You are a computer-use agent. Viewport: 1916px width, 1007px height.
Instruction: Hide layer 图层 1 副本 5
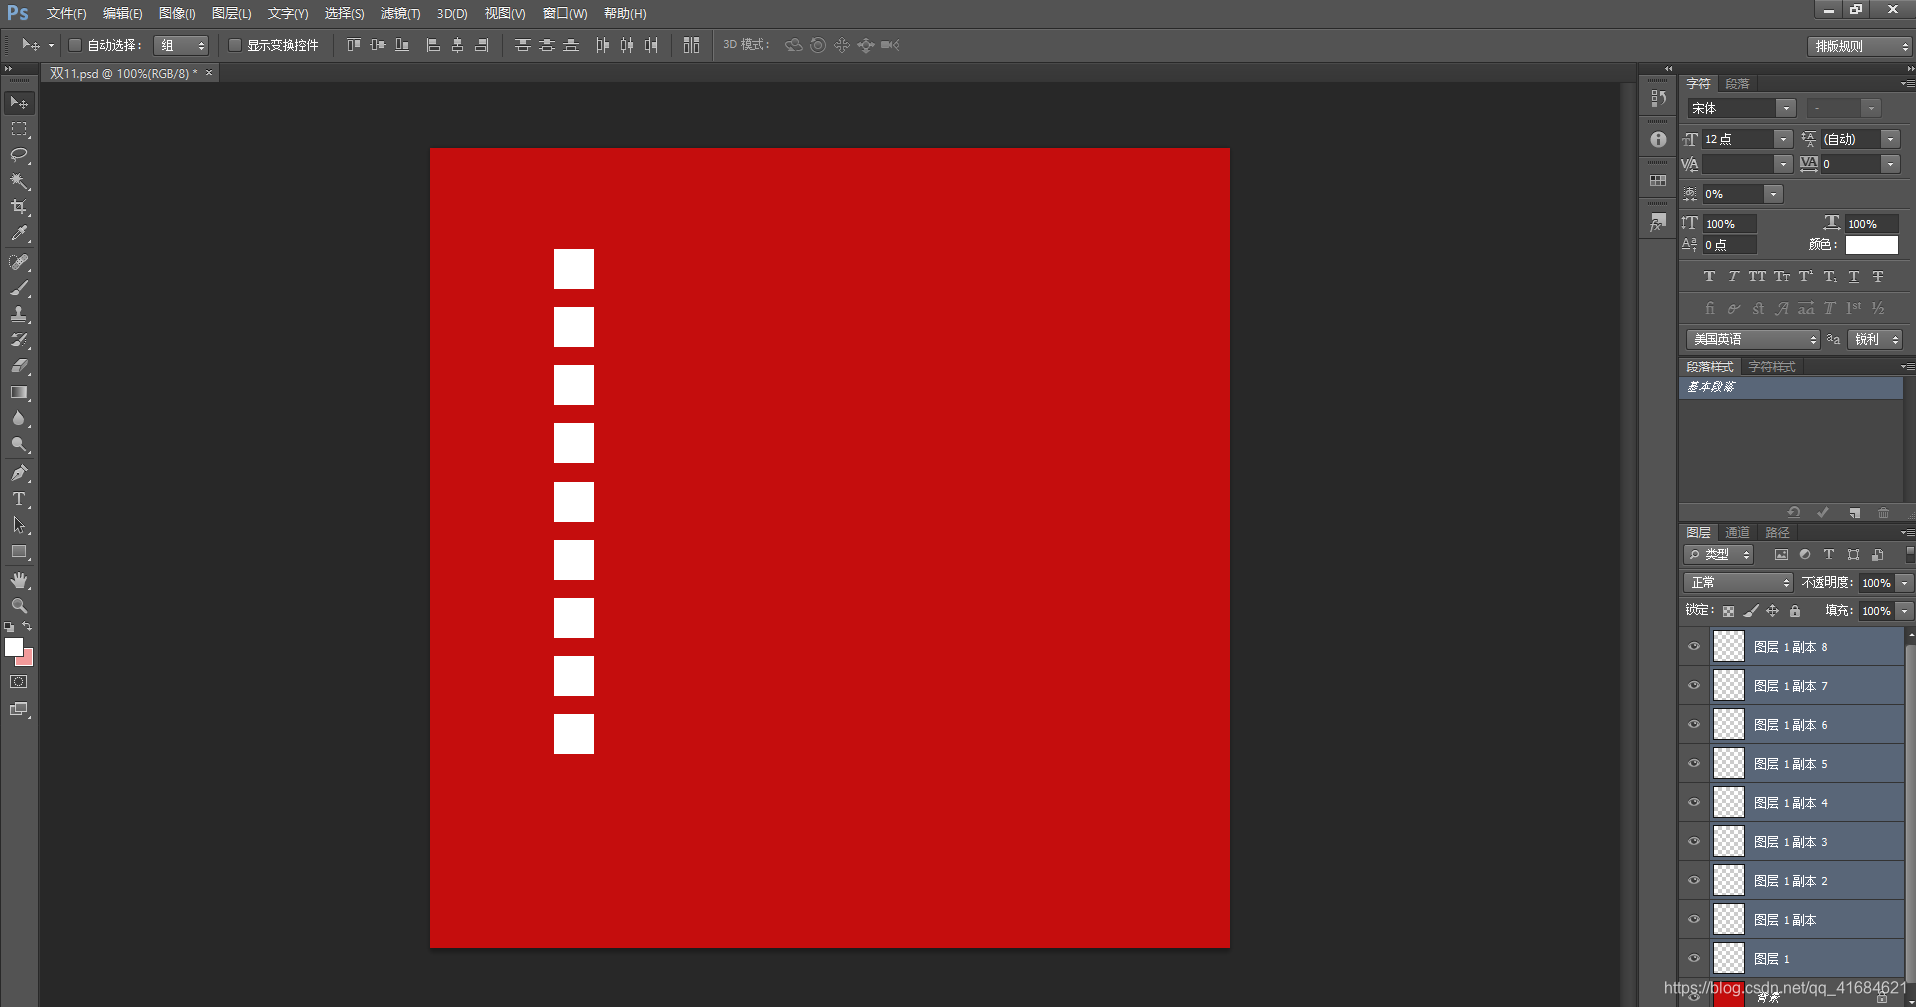(x=1694, y=764)
